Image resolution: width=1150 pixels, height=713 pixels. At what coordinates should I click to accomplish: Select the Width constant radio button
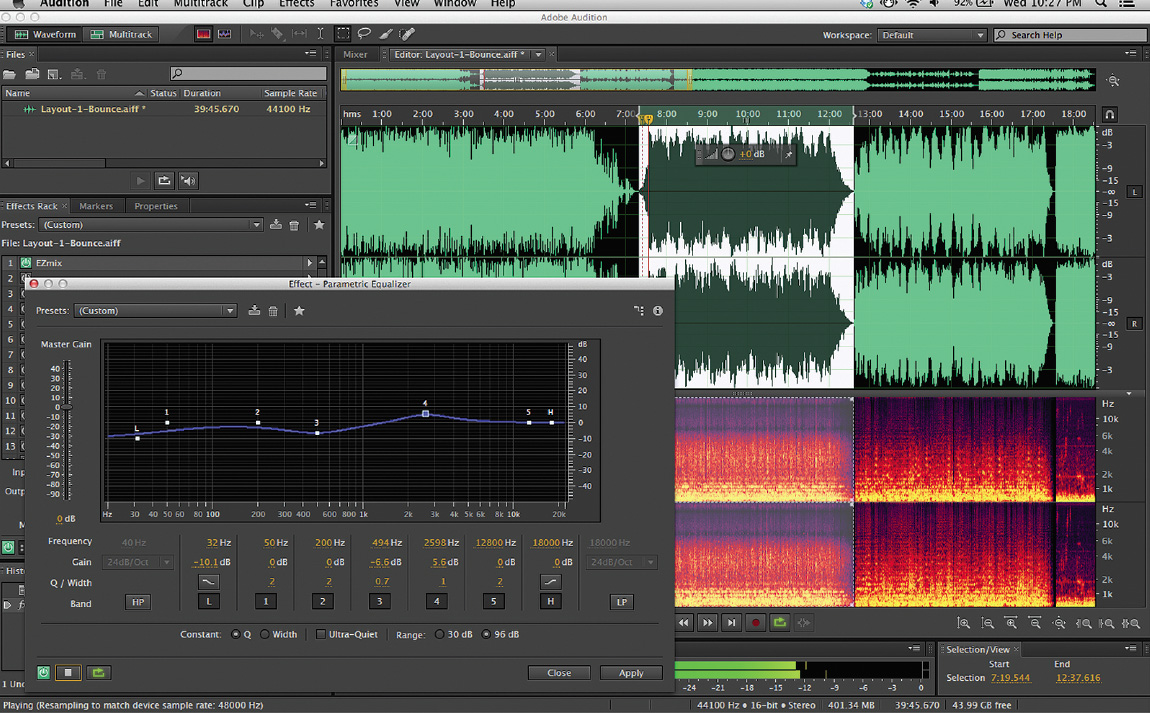[265, 633]
